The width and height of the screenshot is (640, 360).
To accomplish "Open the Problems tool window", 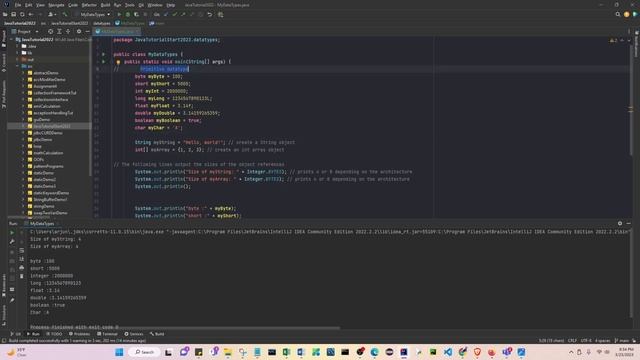I will click(79, 334).
